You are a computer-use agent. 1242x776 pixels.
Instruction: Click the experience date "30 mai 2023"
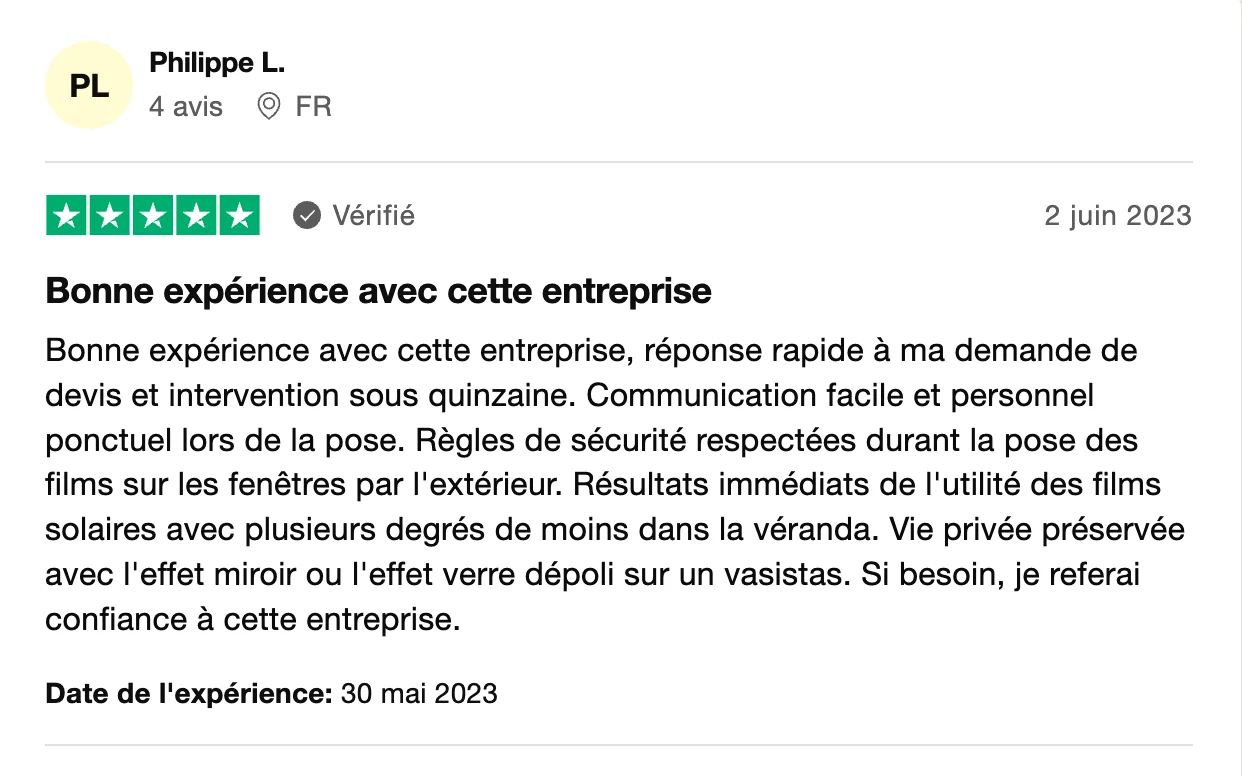[419, 692]
